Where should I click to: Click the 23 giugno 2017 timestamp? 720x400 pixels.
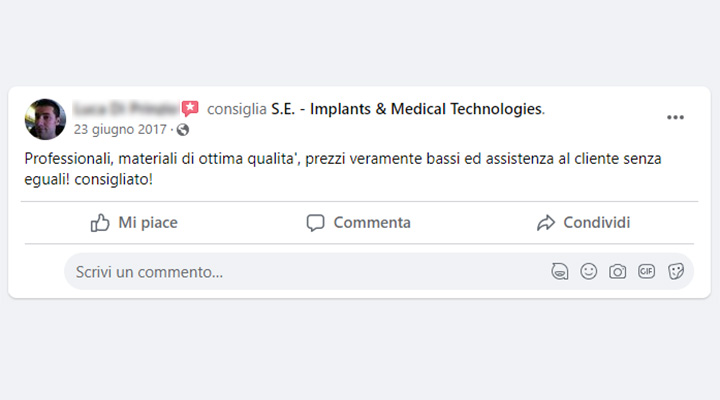pyautogui.click(x=120, y=130)
